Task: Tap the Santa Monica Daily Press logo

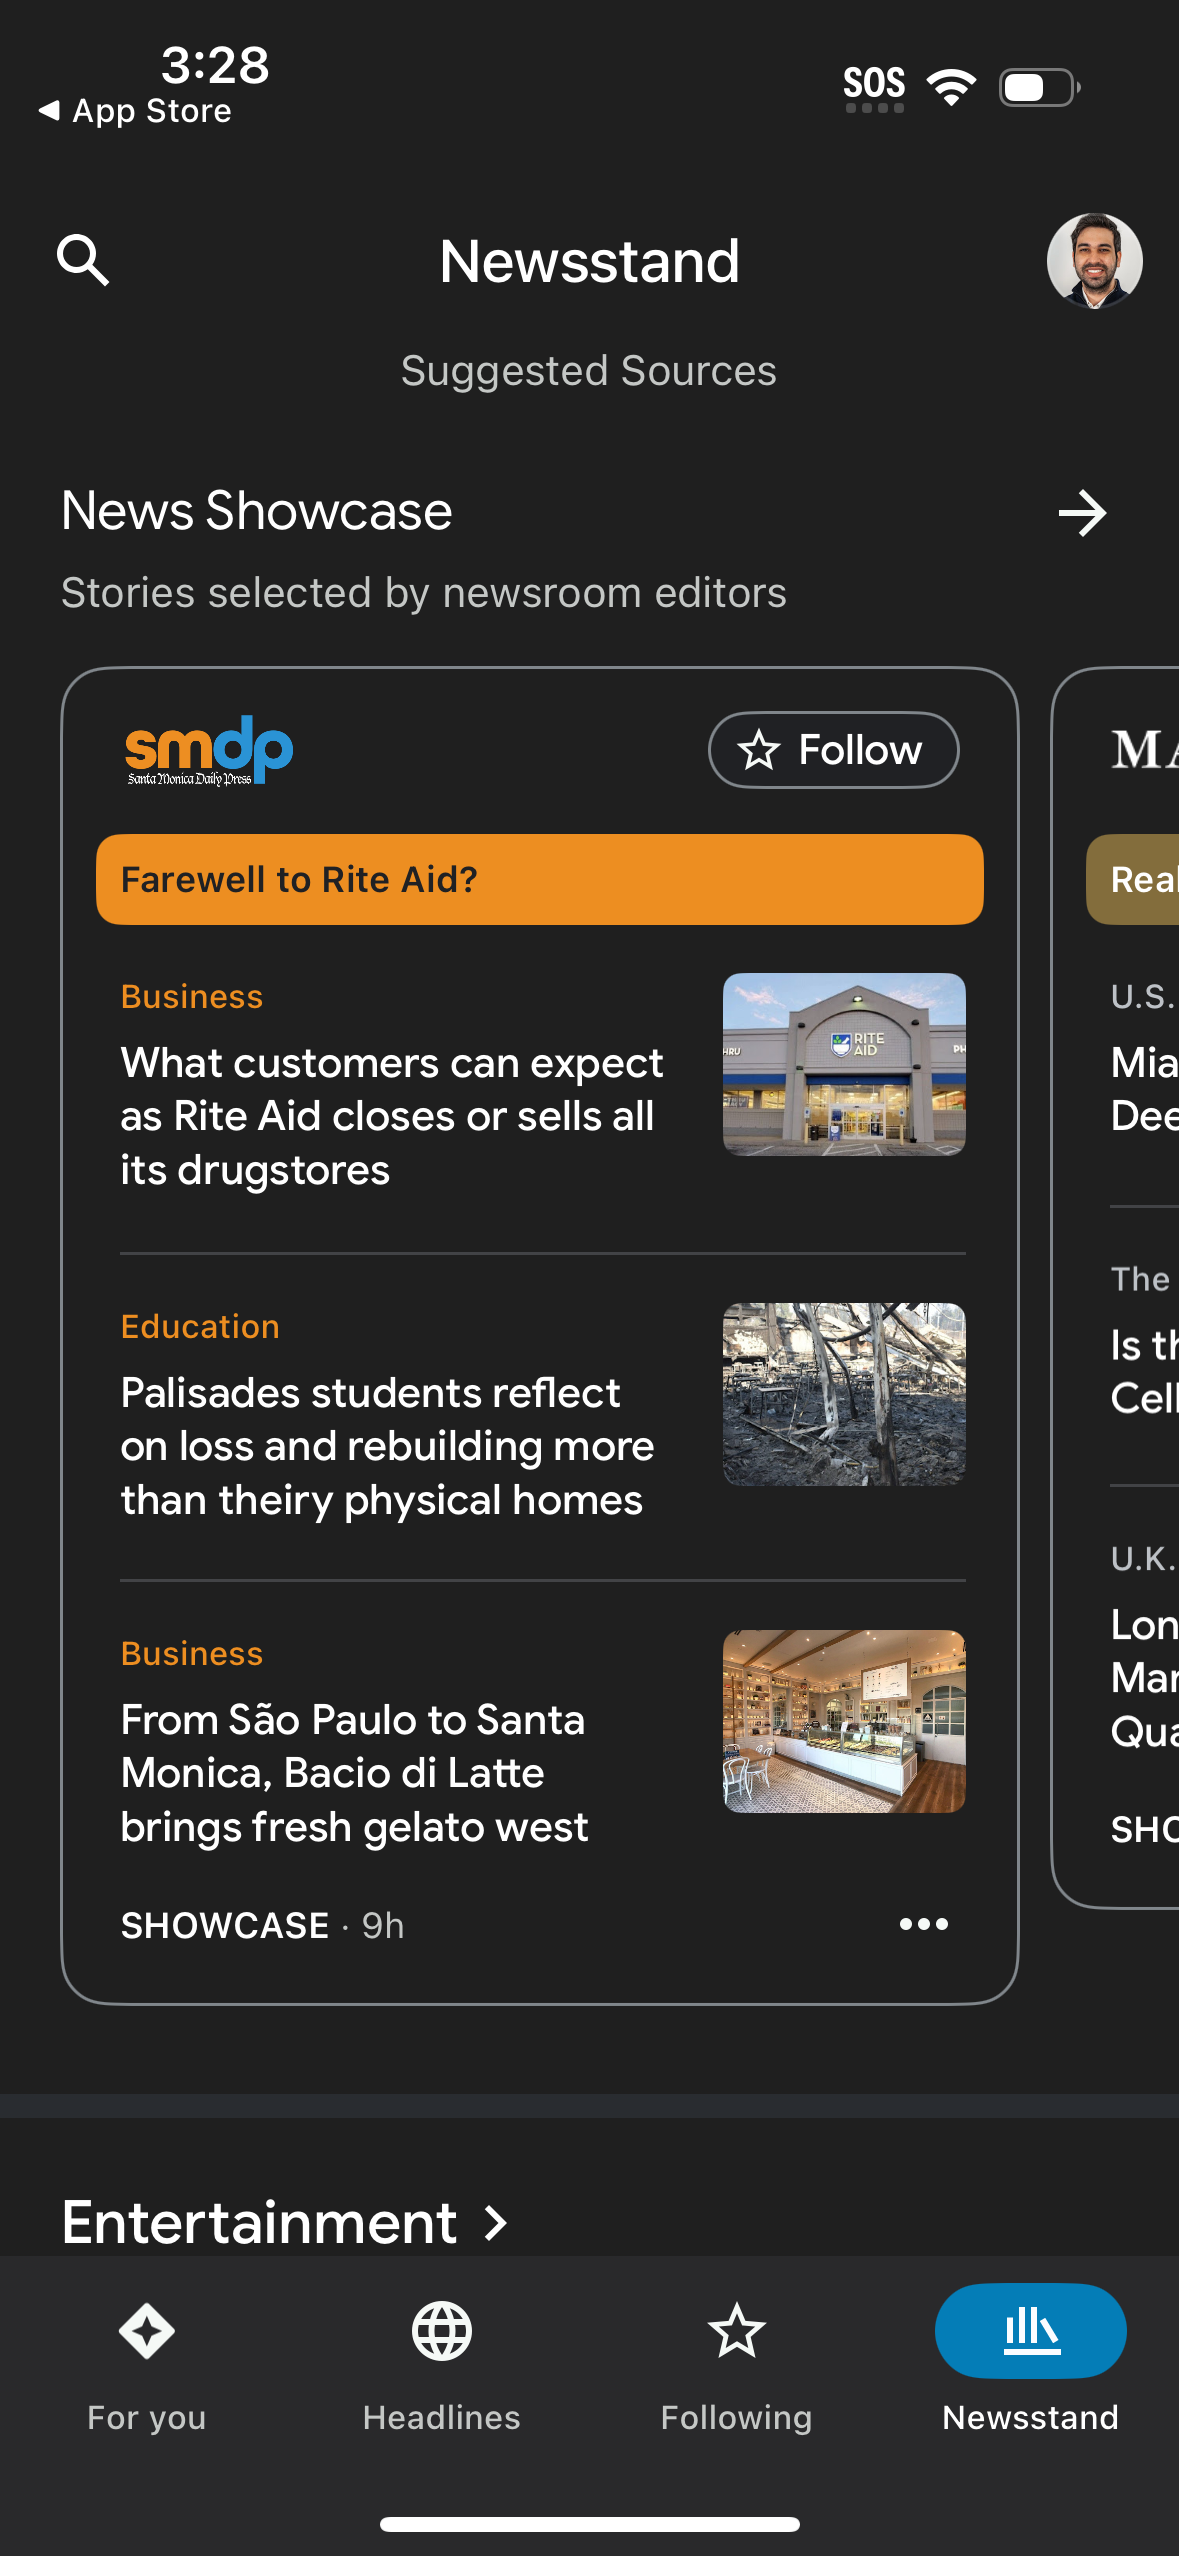Action: 207,749
